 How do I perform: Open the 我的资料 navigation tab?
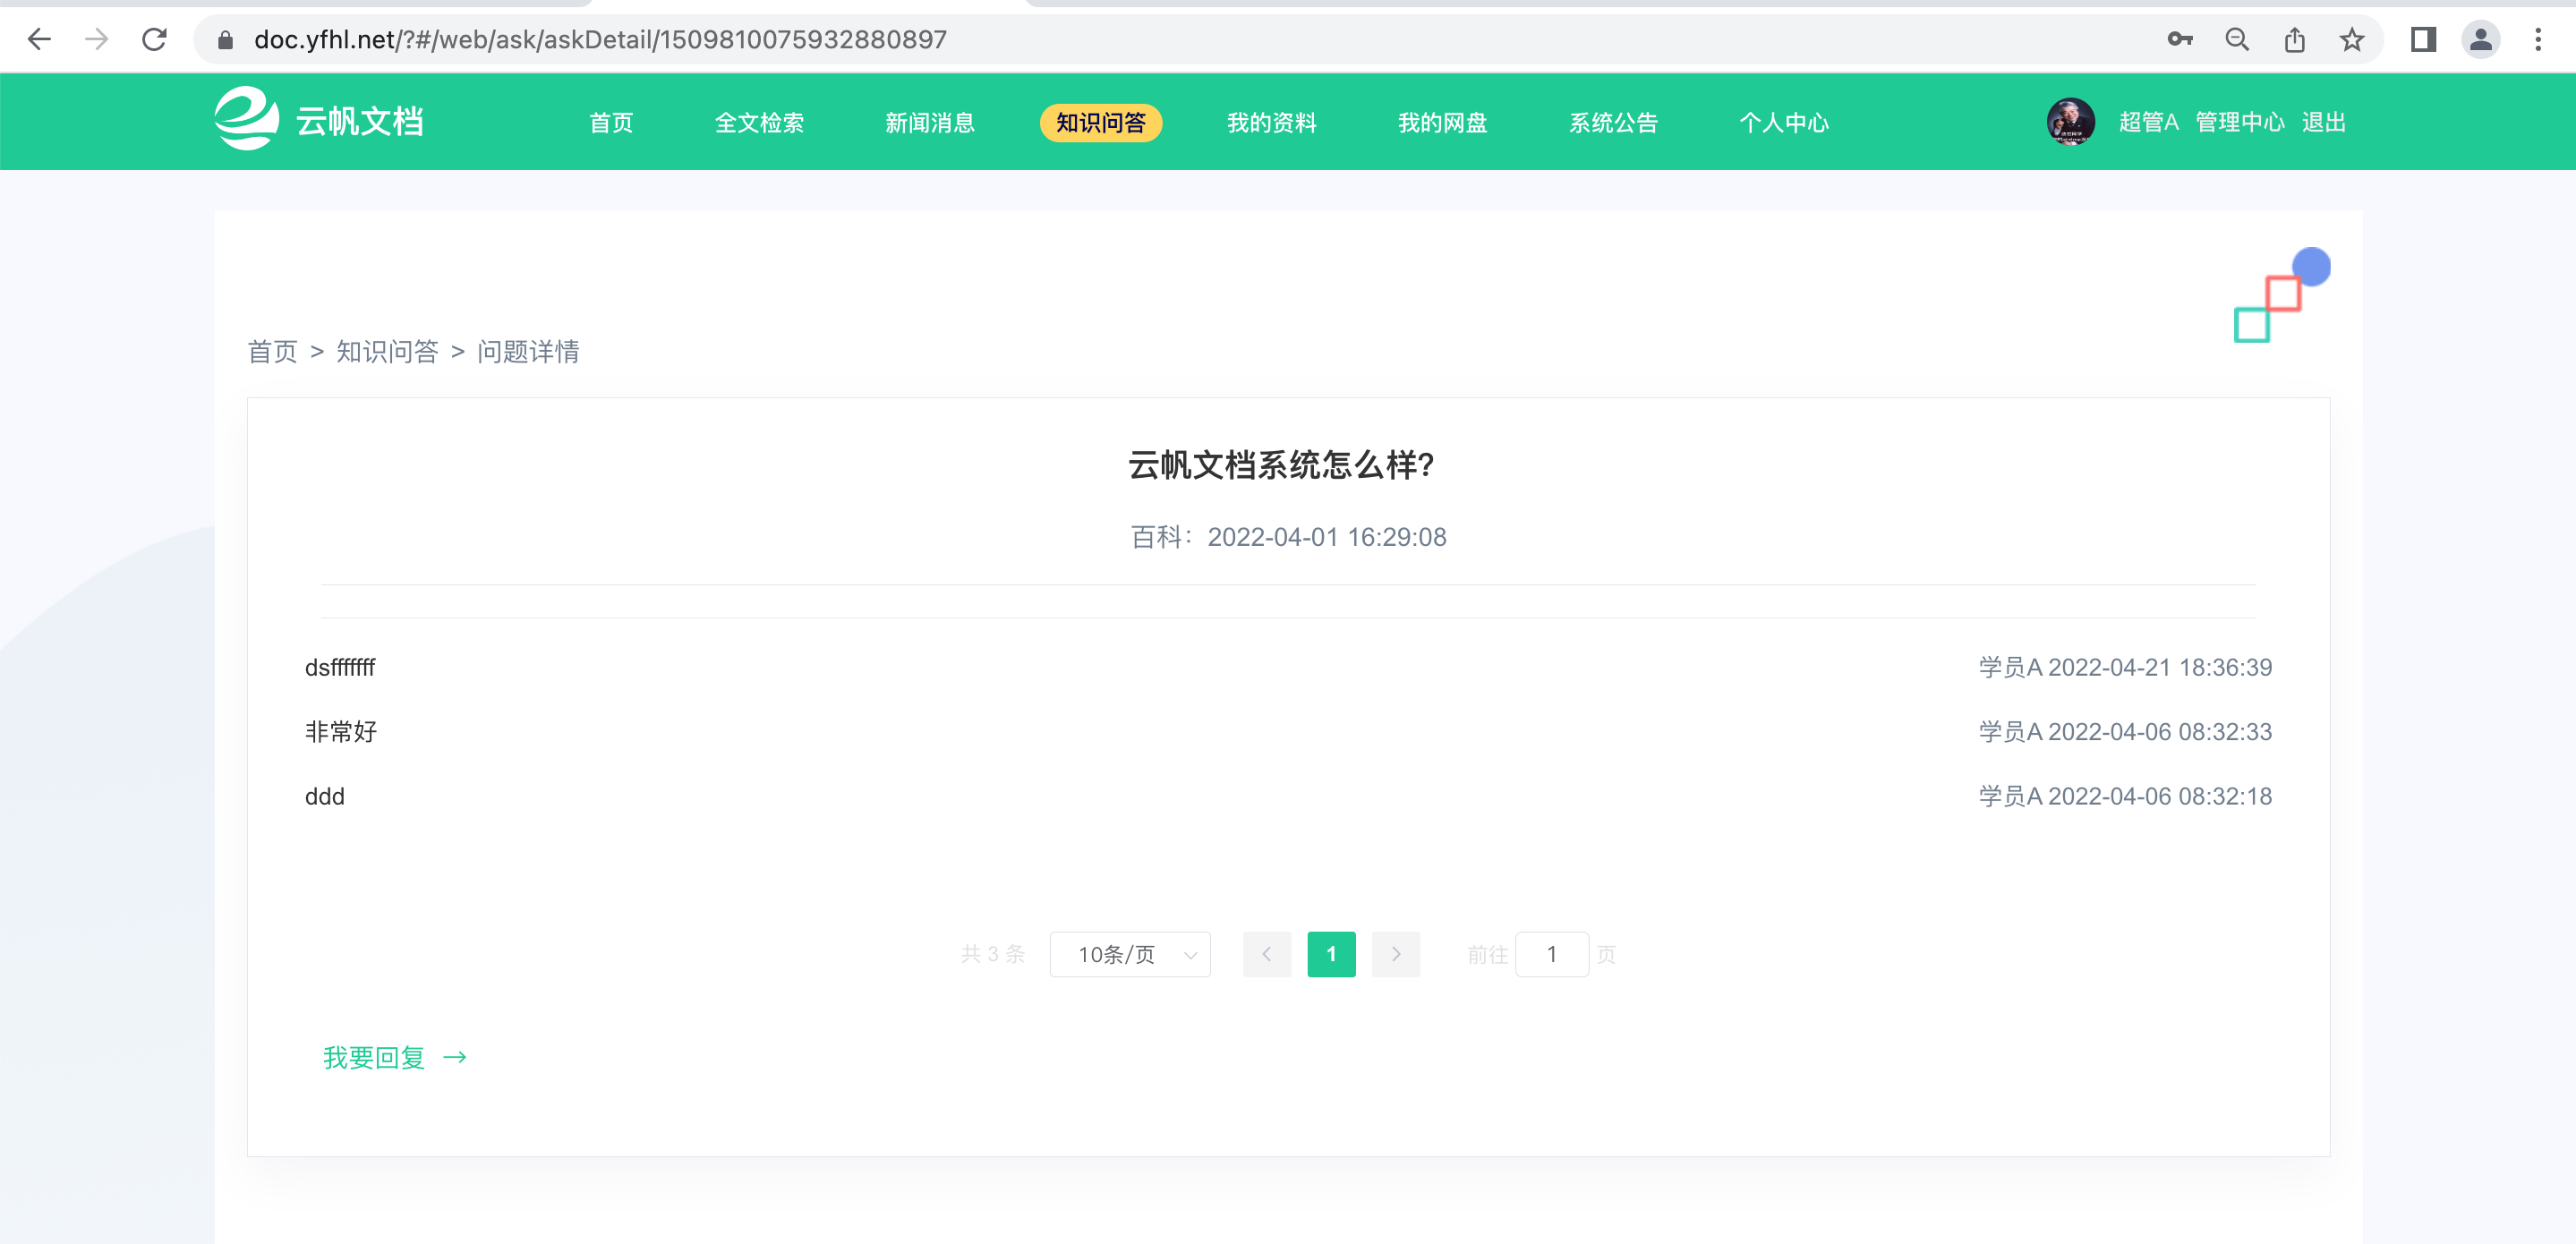point(1272,122)
